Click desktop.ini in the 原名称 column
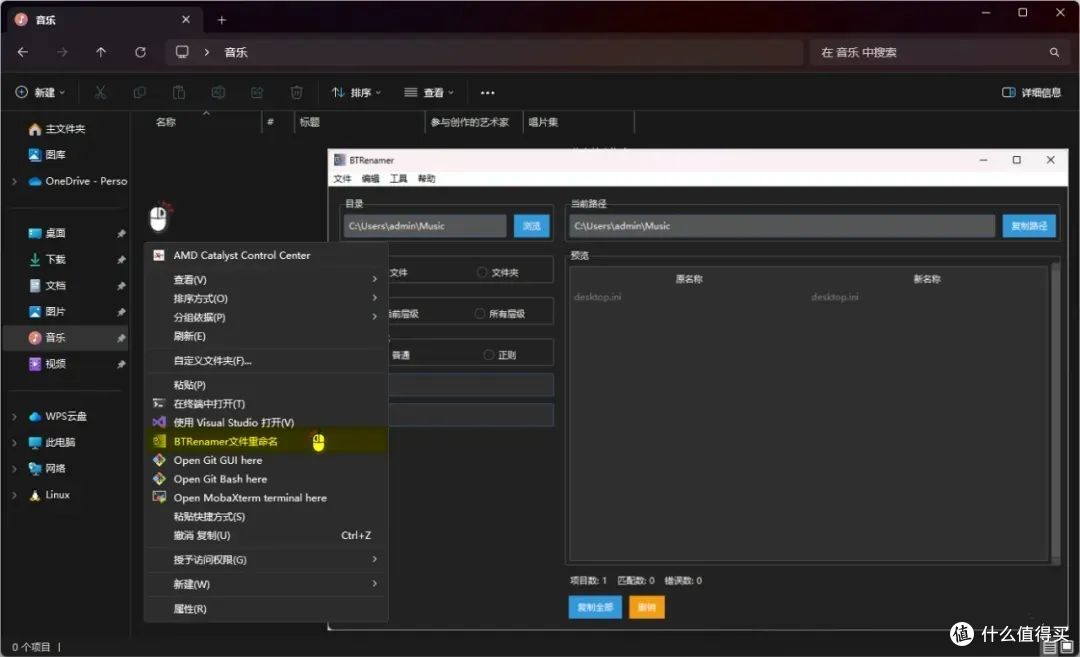The height and width of the screenshot is (657, 1080). [x=597, y=297]
